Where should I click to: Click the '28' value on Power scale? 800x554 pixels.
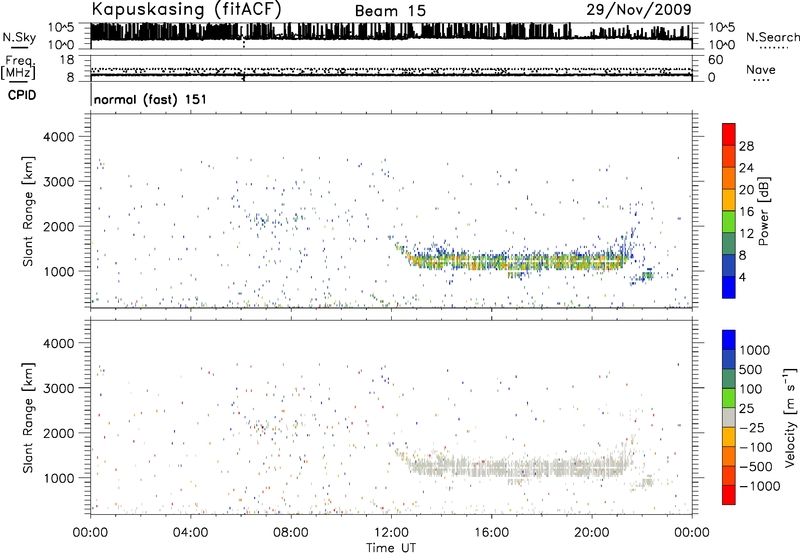(746, 146)
